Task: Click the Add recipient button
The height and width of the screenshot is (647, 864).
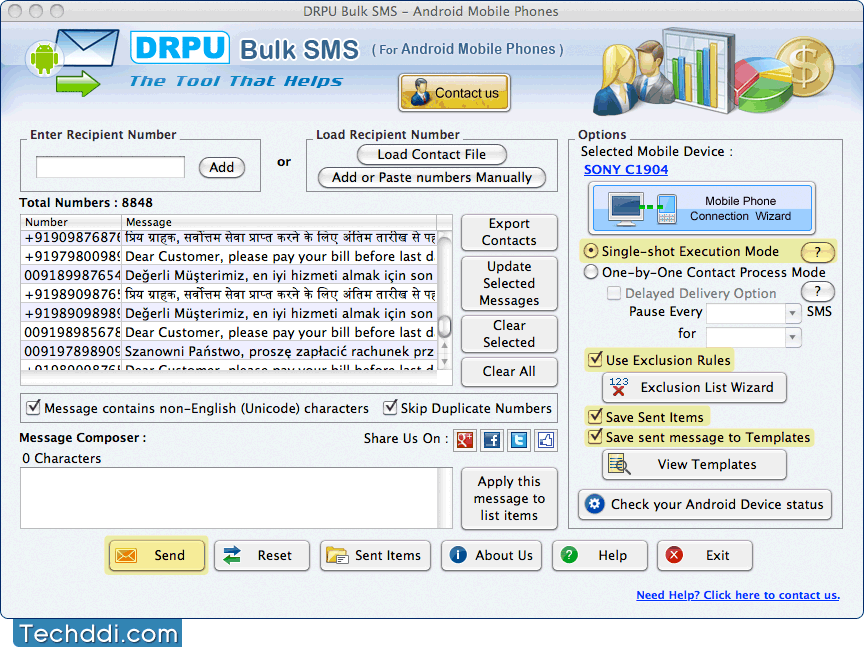Action: pyautogui.click(x=222, y=167)
